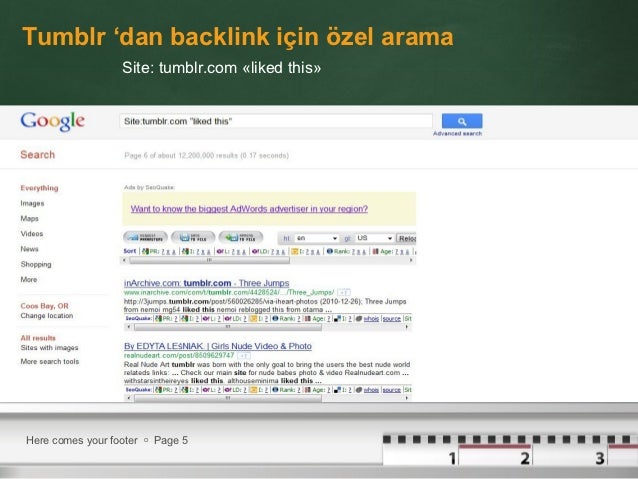Select Shopping in left sidebar
The height and width of the screenshot is (479, 638).
pos(36,265)
